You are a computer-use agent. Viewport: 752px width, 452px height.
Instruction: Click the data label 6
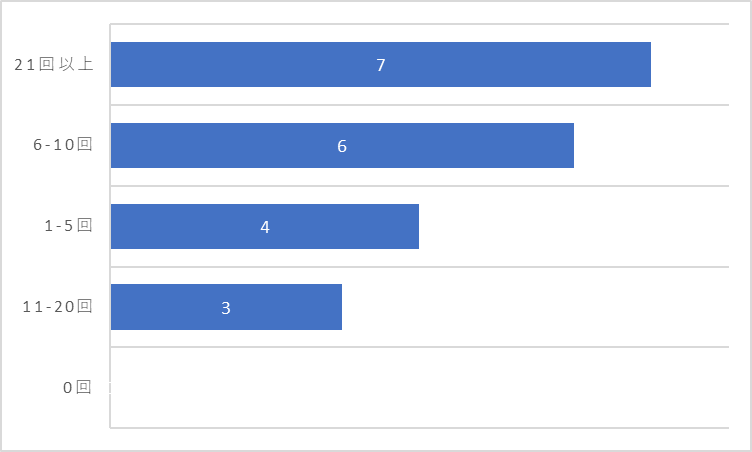point(342,146)
